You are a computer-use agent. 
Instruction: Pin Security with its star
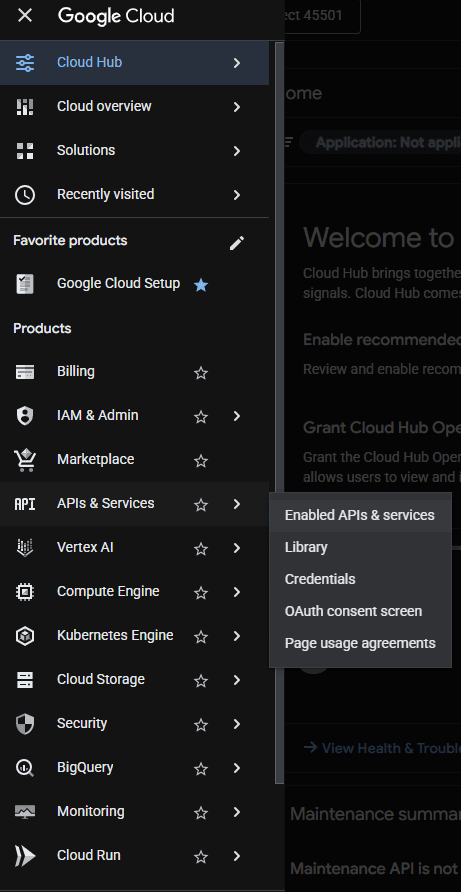[201, 725]
